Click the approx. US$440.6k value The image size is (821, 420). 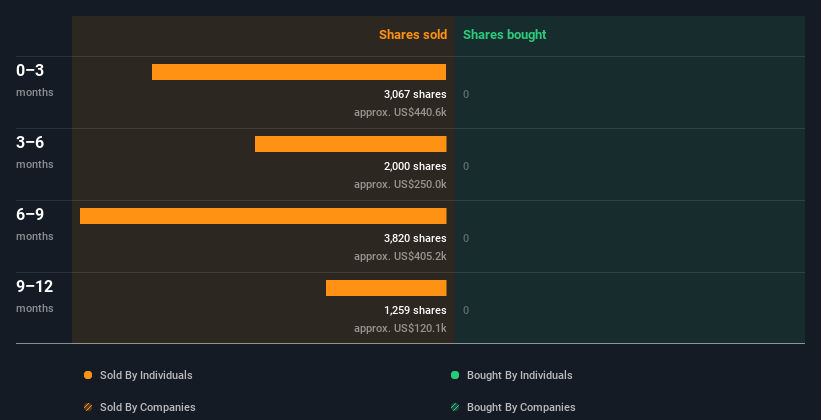400,112
